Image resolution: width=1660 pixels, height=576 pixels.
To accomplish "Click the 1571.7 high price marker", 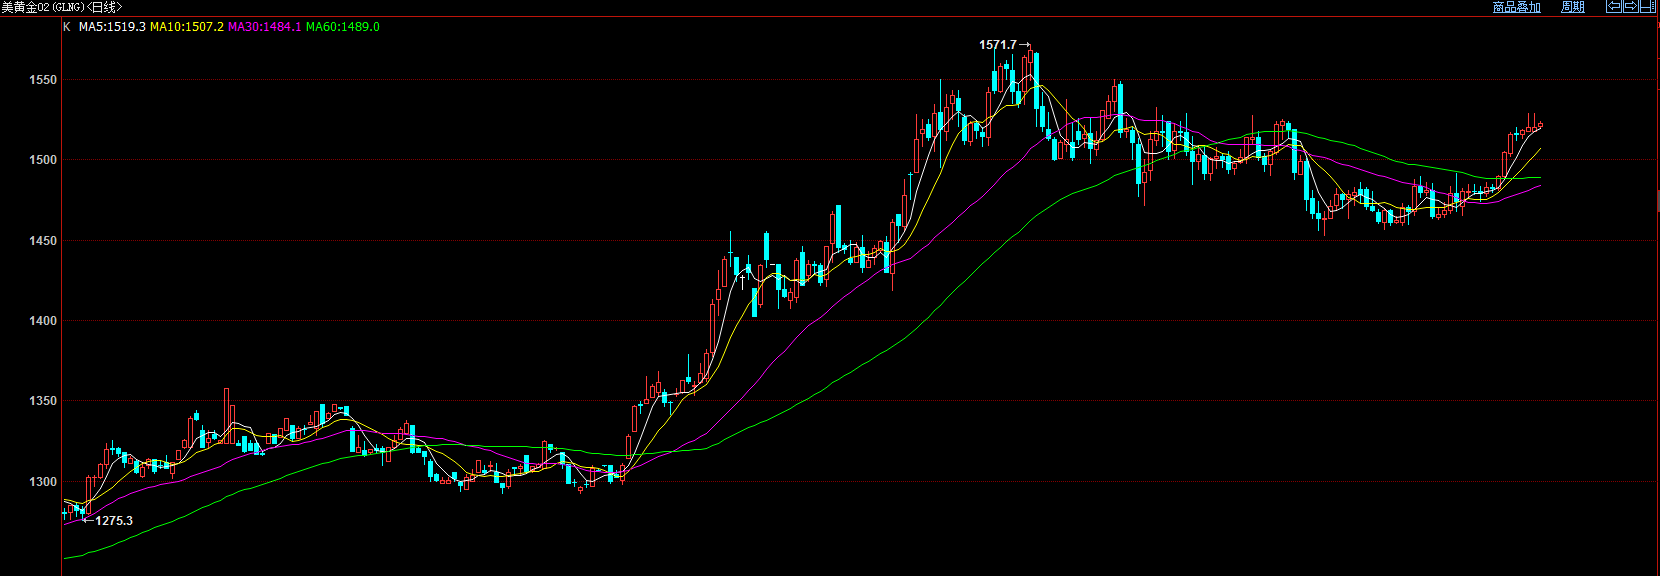I will 998,45.
